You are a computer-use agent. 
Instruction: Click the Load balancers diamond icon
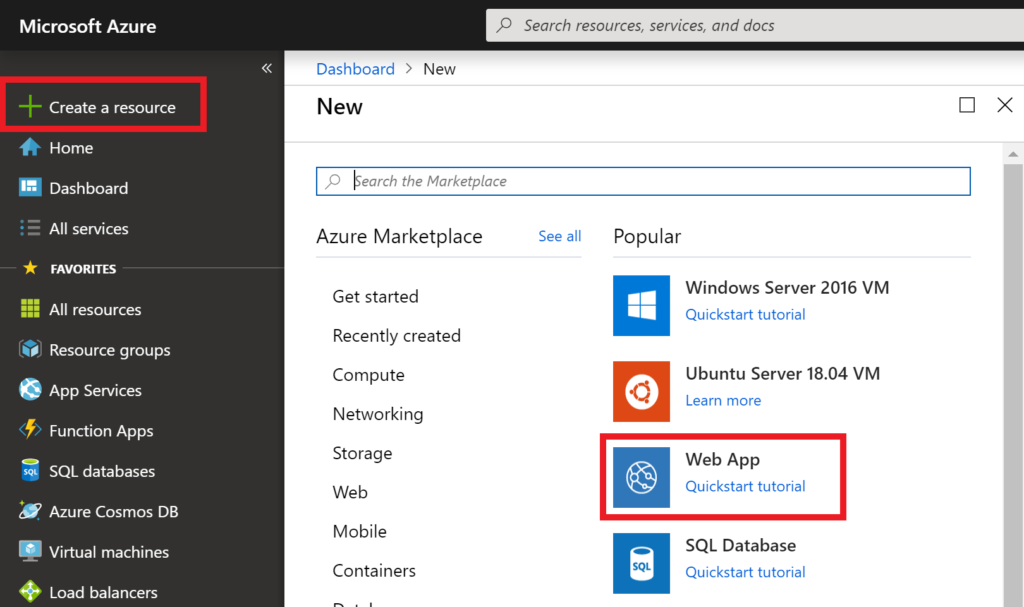point(30,592)
